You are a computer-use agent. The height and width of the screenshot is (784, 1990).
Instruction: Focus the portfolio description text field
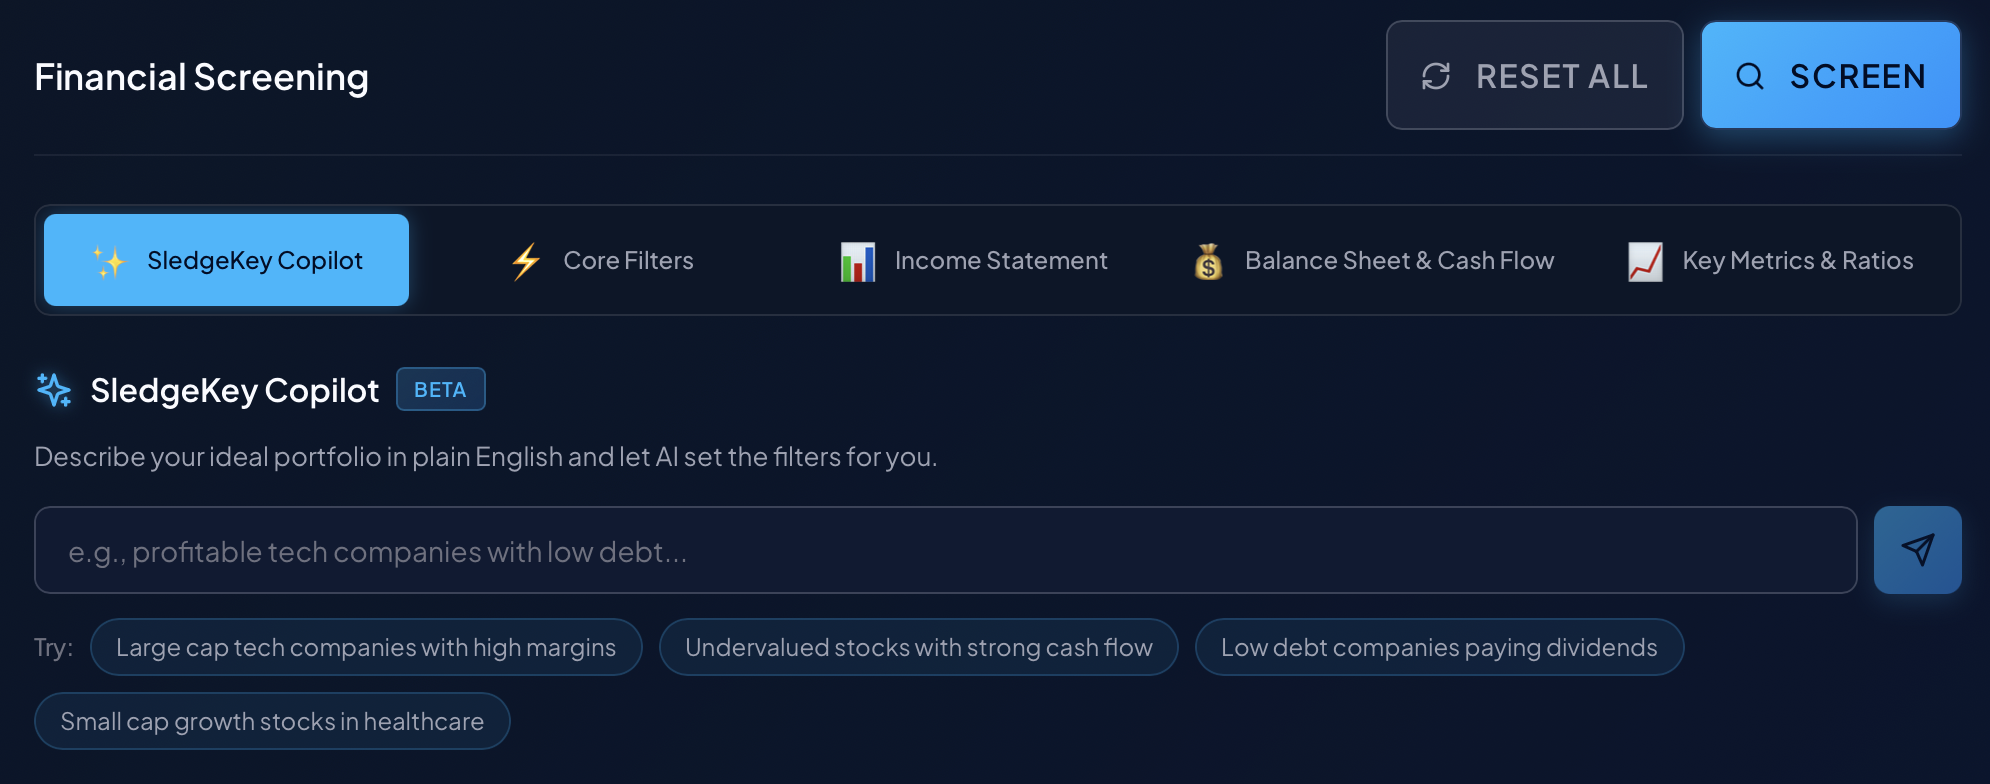coord(945,551)
